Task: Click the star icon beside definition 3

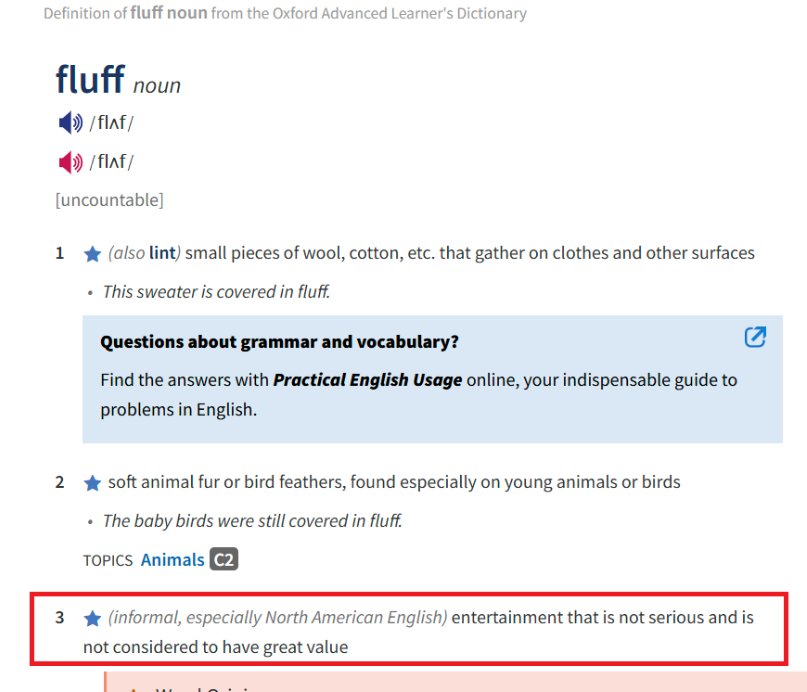Action: pyautogui.click(x=93, y=618)
